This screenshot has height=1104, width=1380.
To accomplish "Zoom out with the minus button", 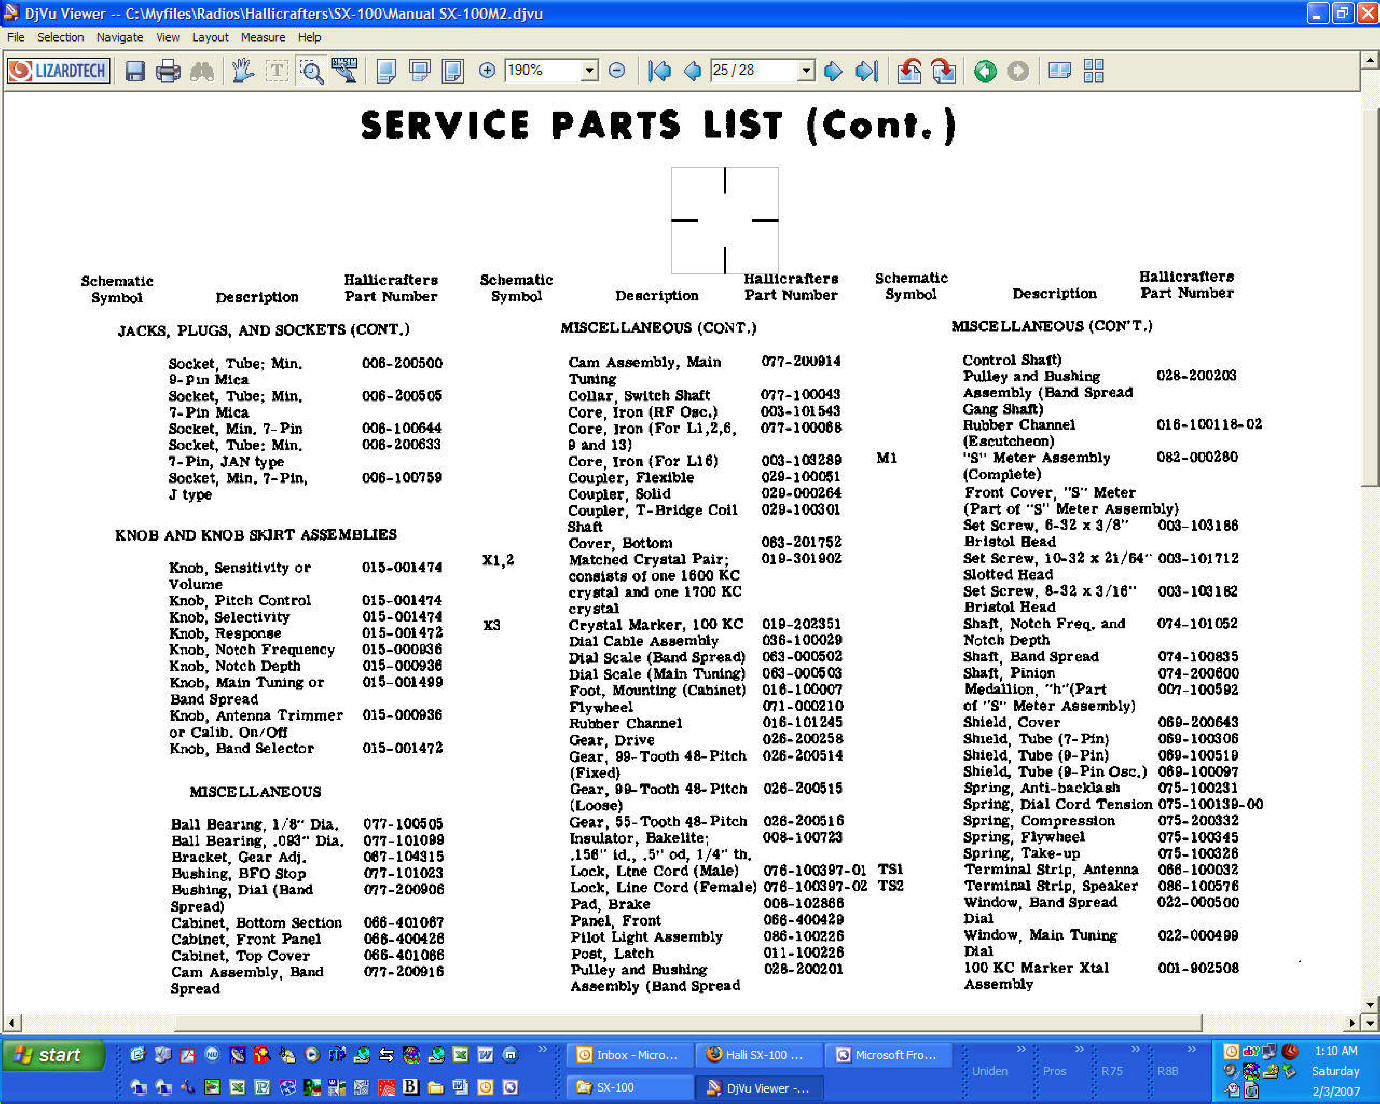I will tap(617, 70).
